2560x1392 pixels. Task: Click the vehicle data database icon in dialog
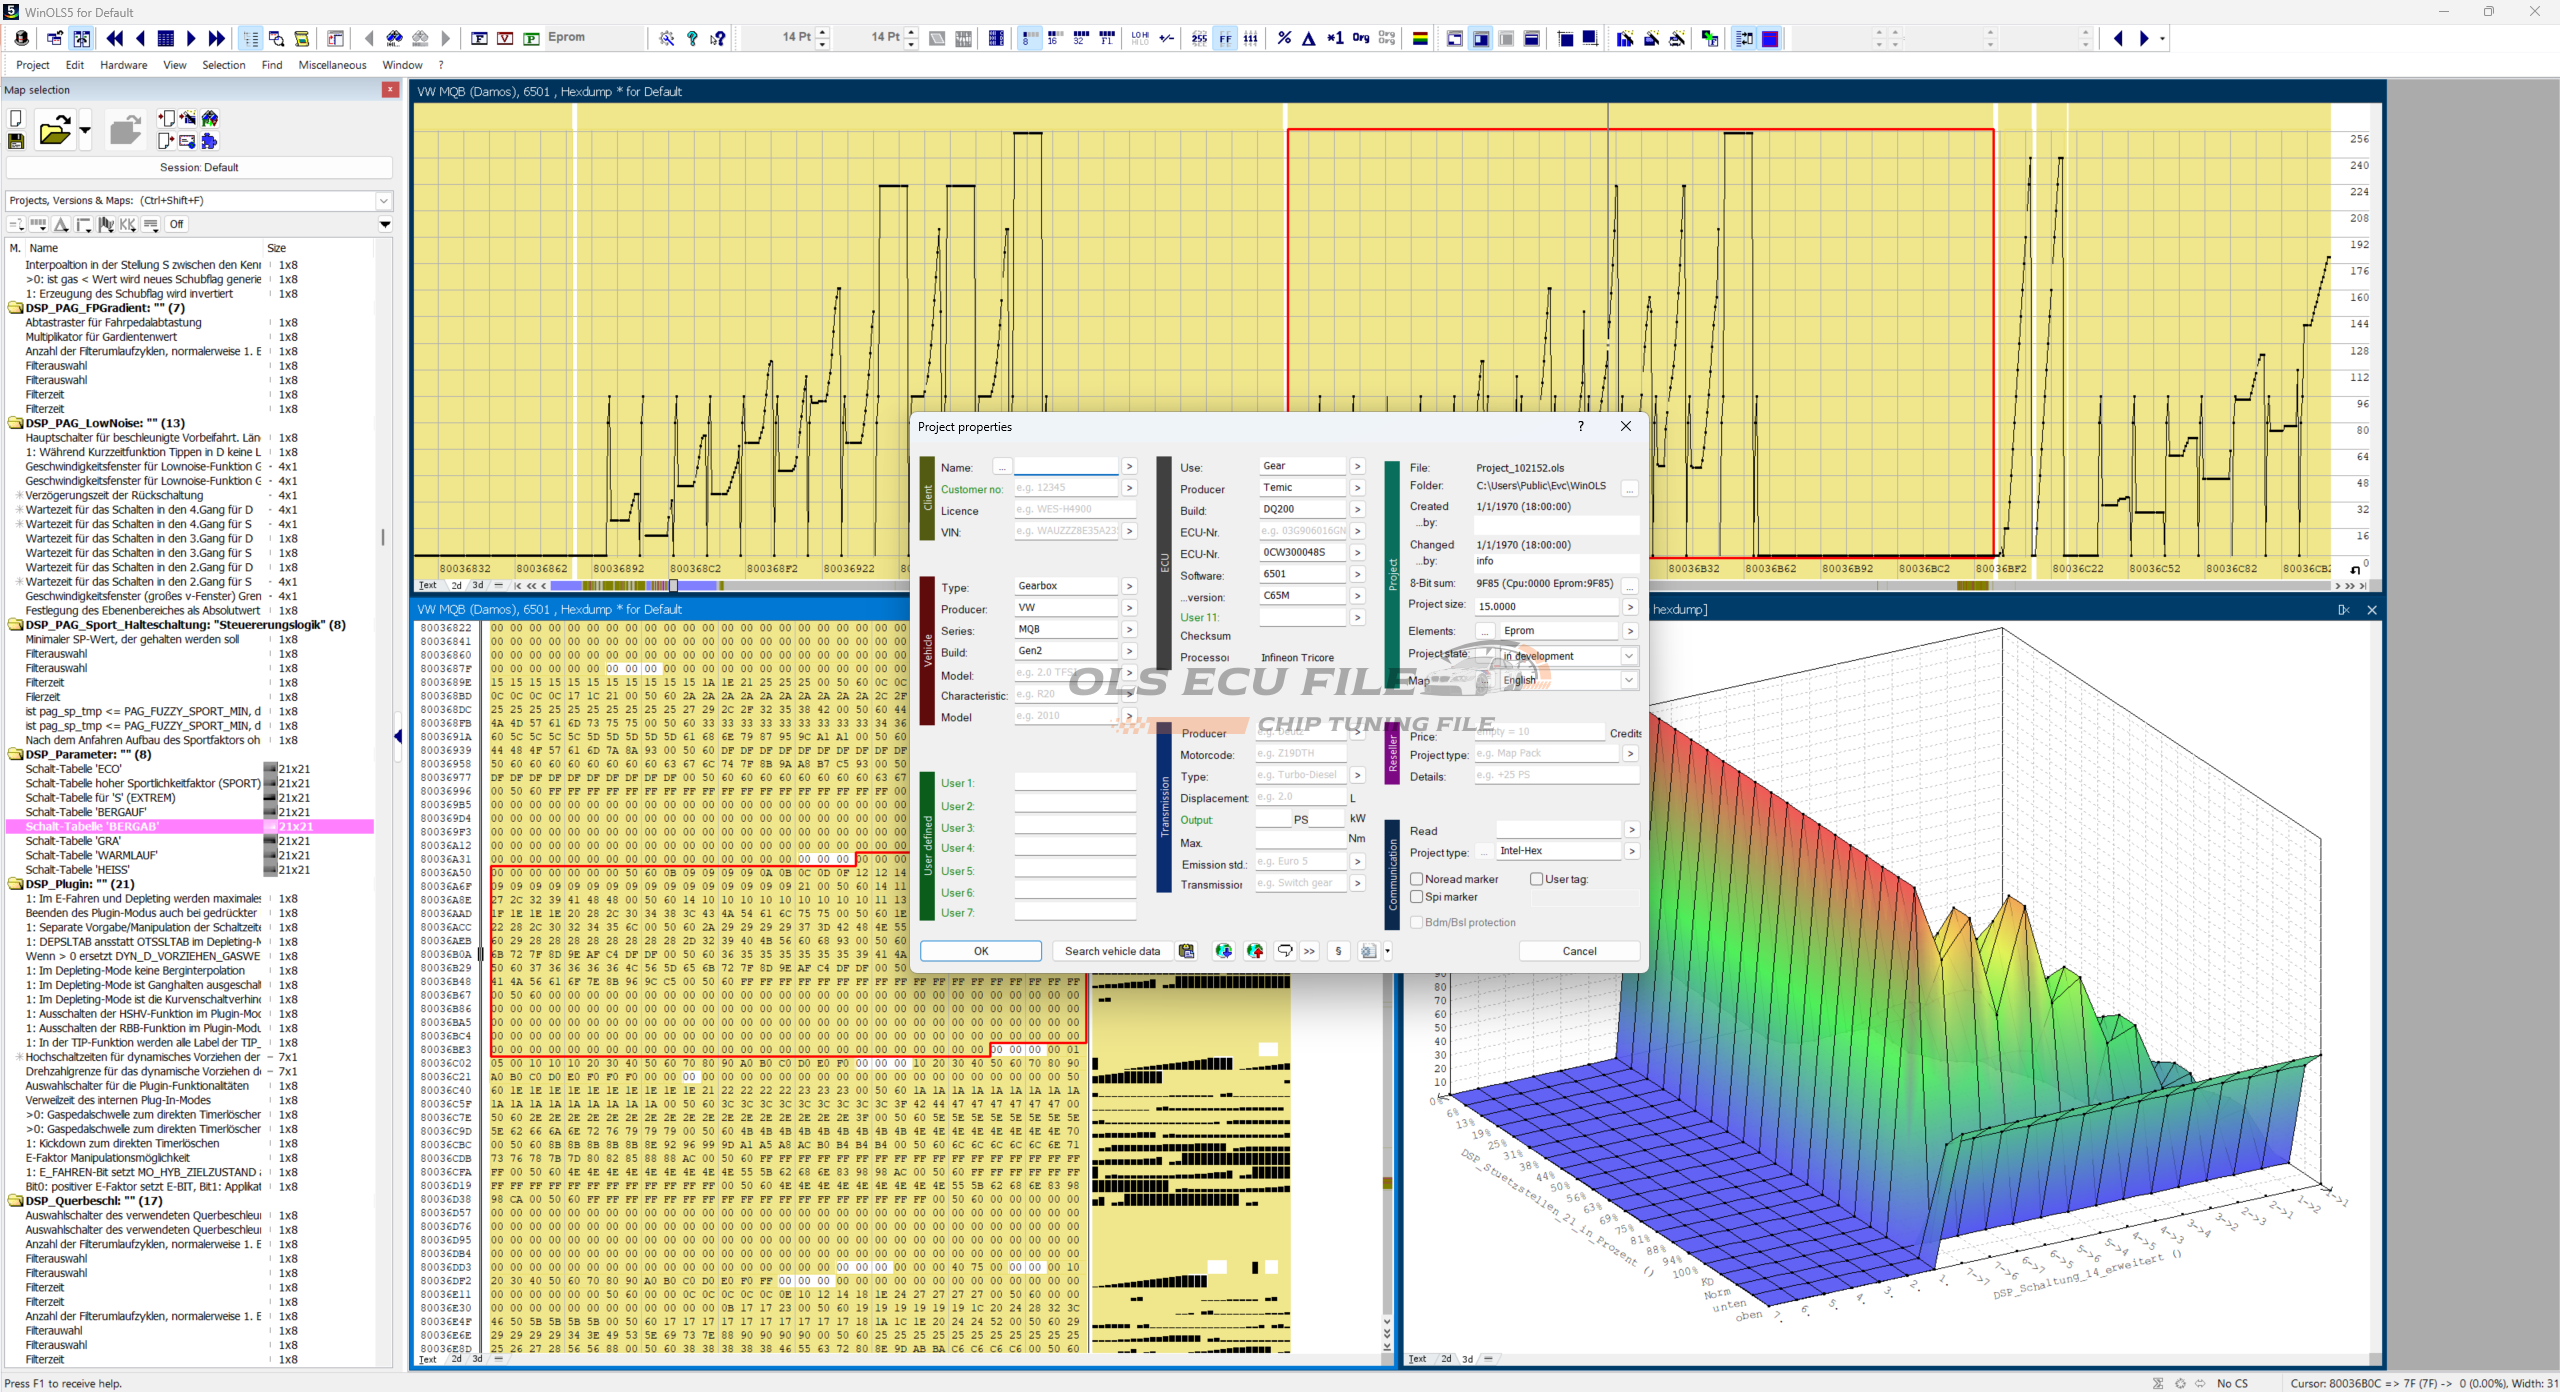pyautogui.click(x=1187, y=951)
